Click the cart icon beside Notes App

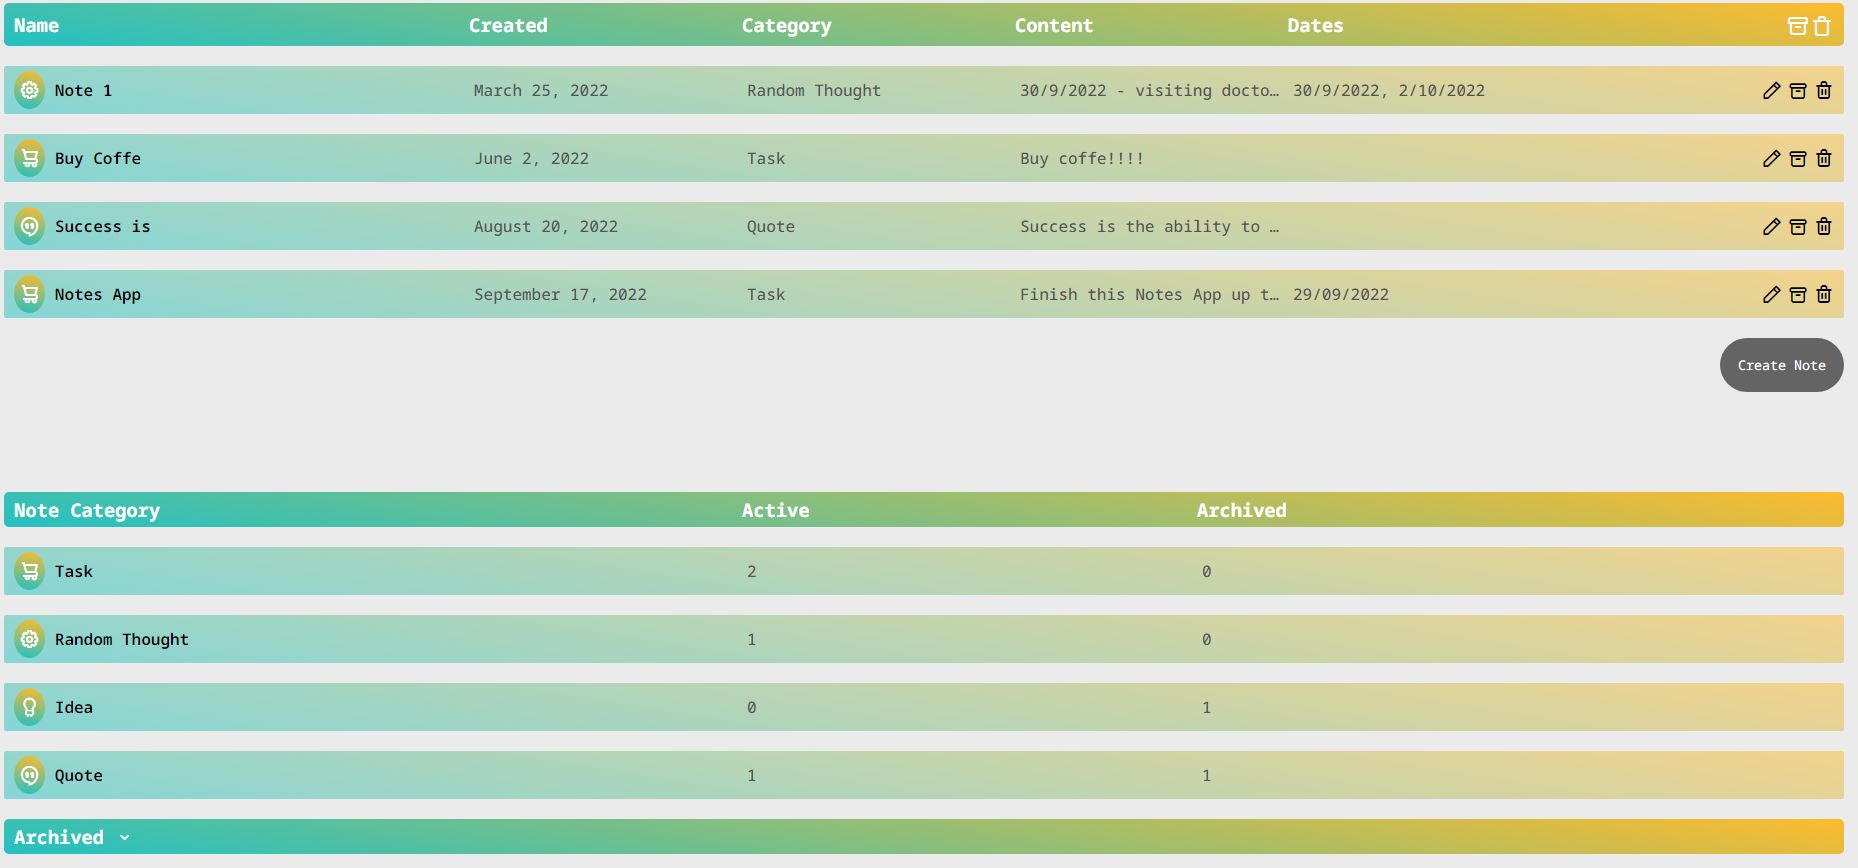click(x=30, y=294)
